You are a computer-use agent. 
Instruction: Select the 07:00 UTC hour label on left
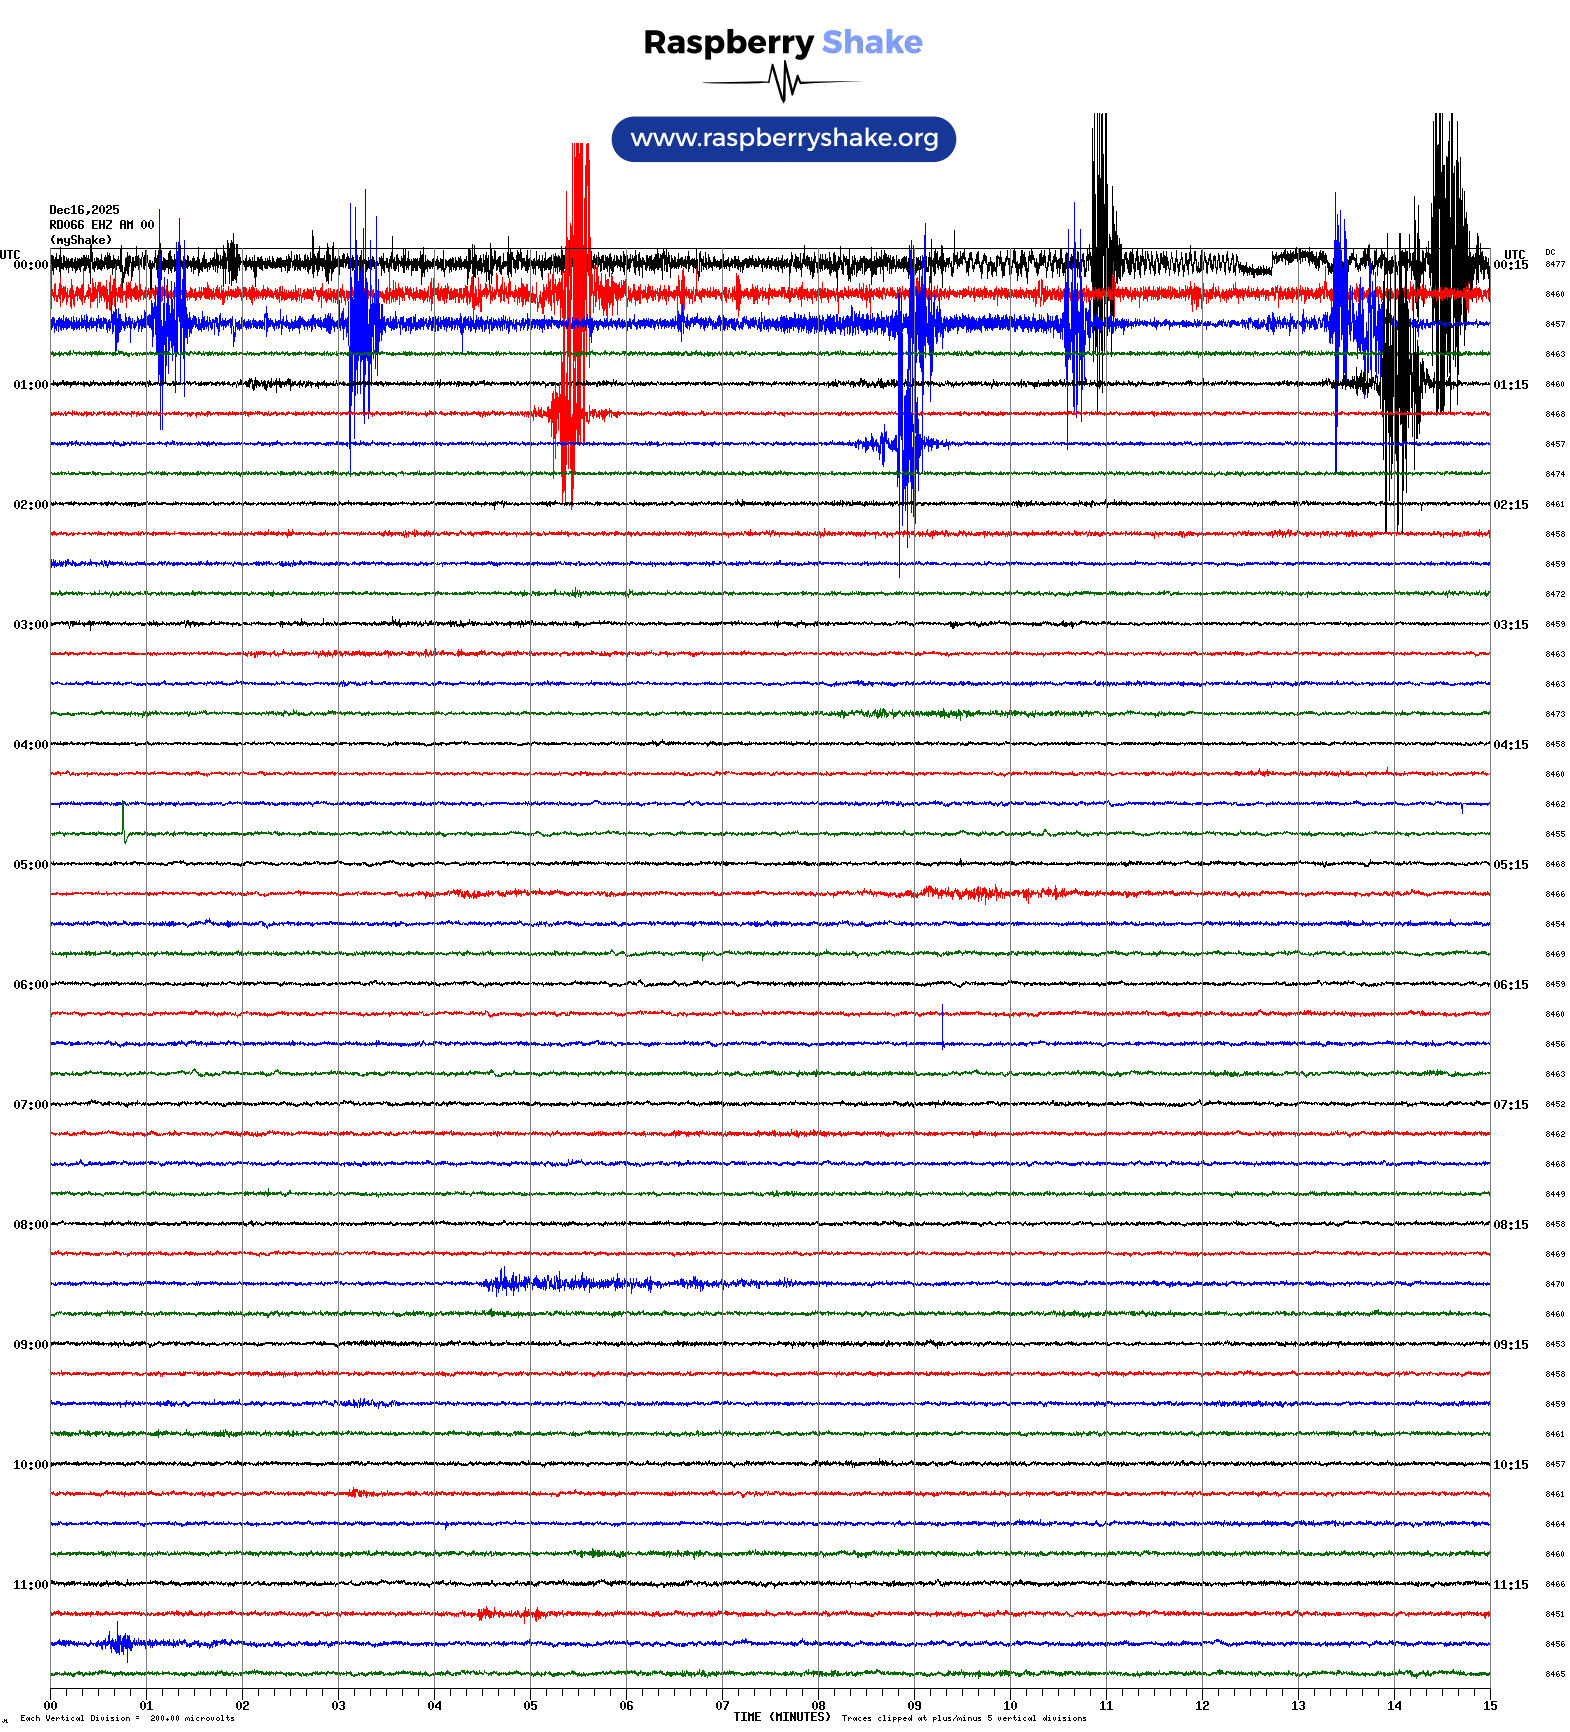pyautogui.click(x=30, y=1105)
